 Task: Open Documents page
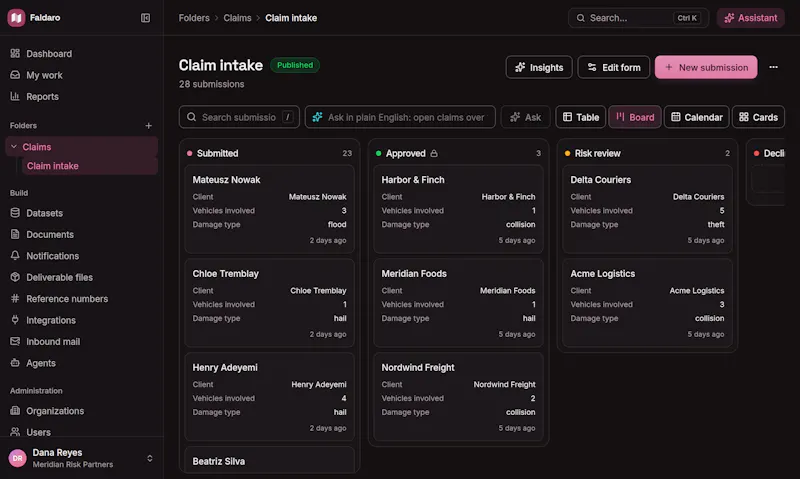tap(50, 234)
